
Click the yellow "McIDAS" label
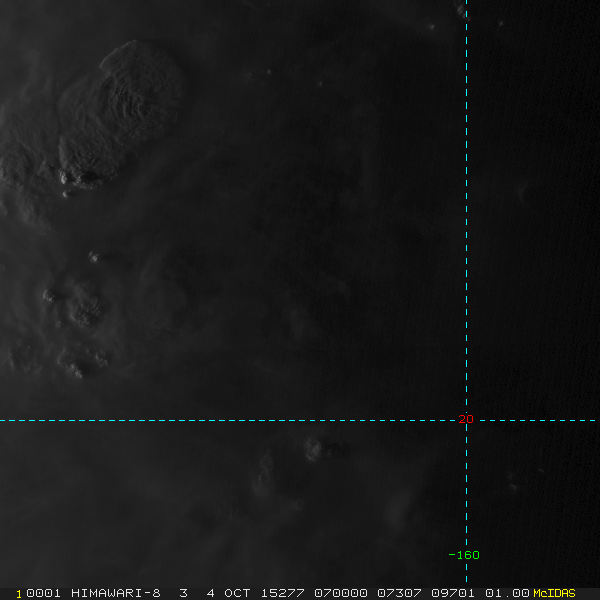[554, 593]
